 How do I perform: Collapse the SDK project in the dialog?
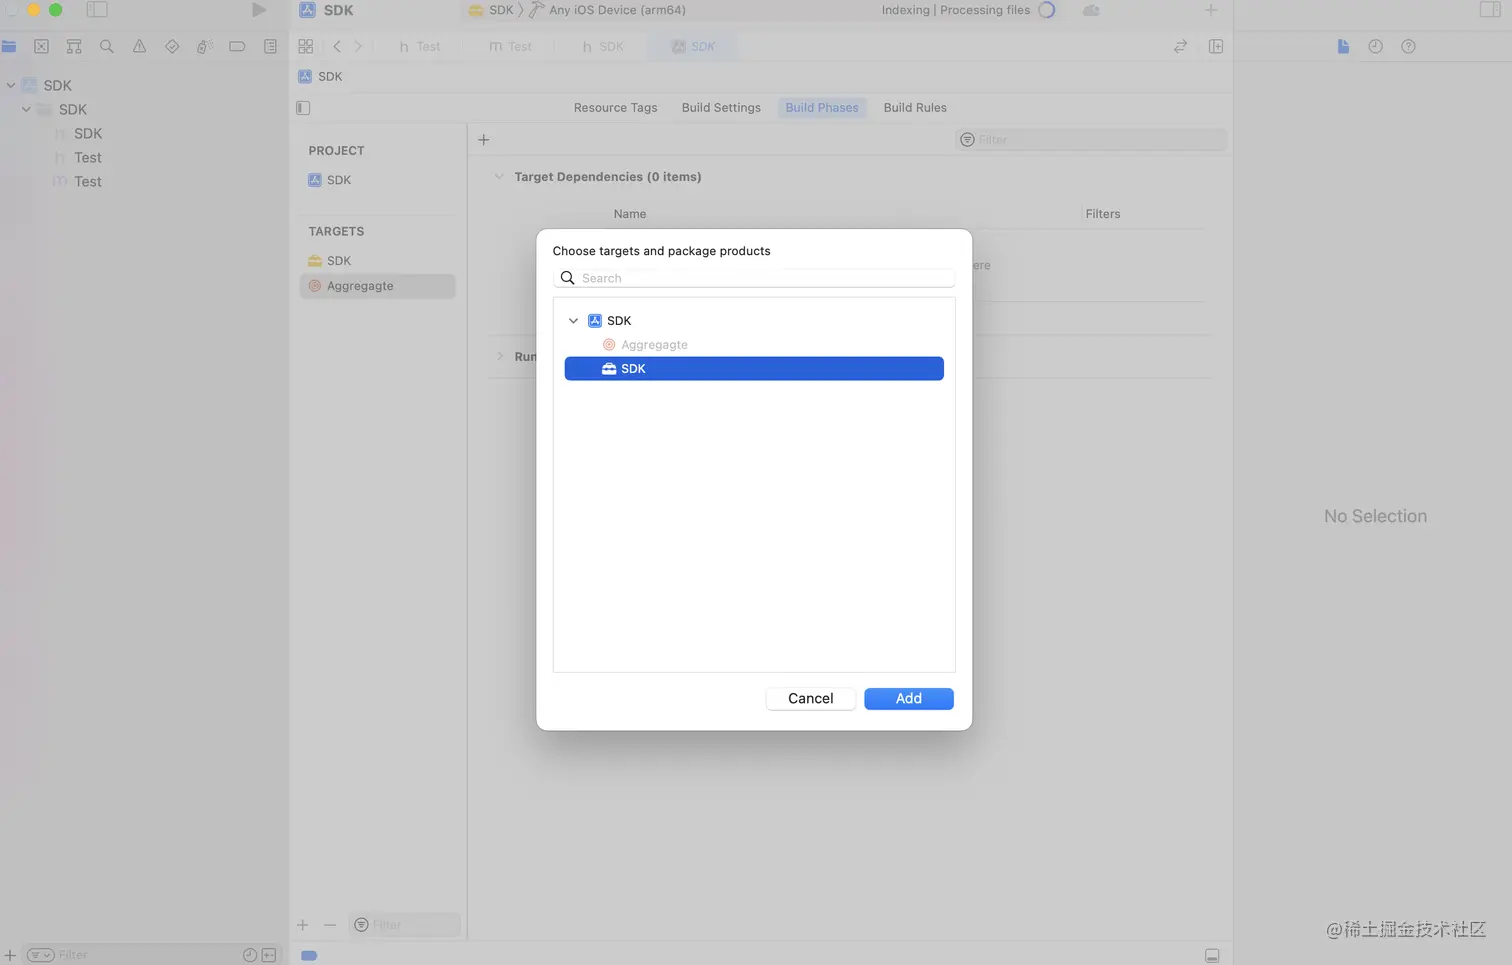click(x=573, y=321)
